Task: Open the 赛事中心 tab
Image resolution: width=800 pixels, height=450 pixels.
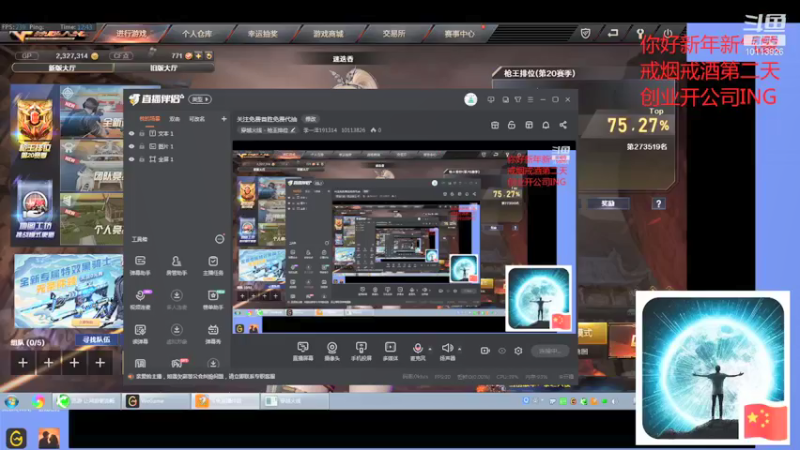Action: click(459, 34)
